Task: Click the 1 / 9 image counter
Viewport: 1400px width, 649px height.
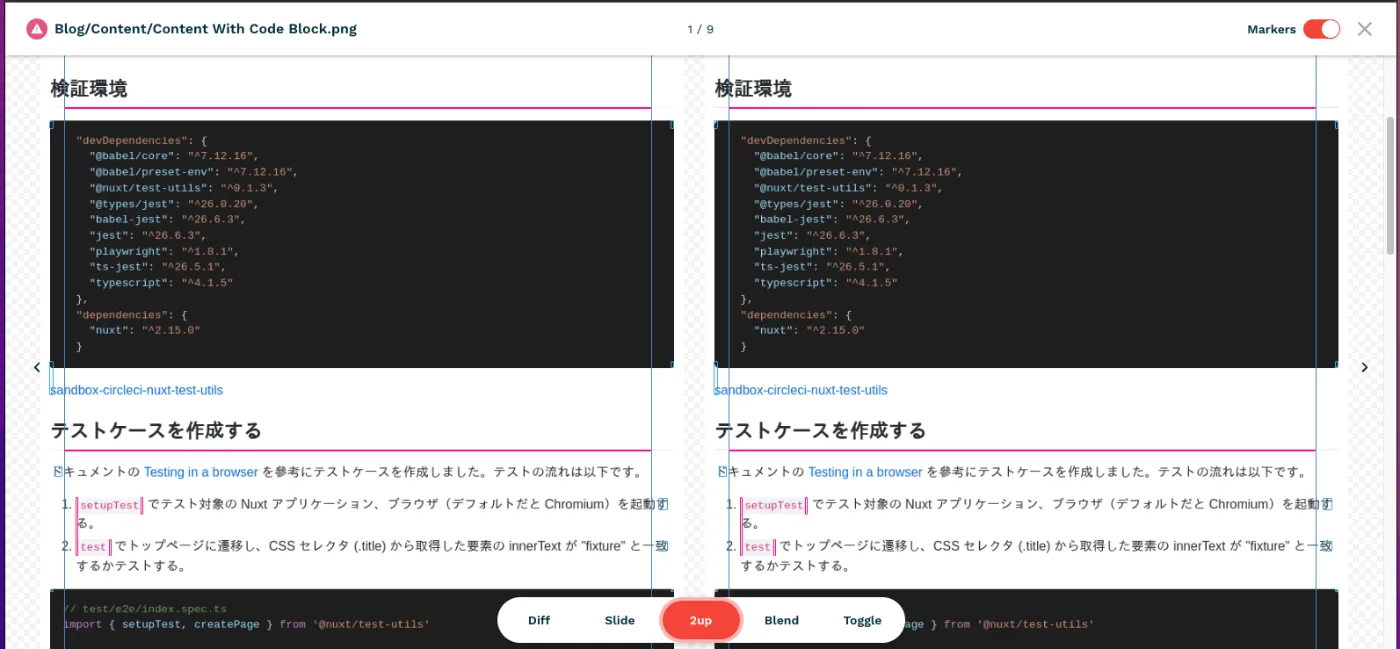Action: 700,29
